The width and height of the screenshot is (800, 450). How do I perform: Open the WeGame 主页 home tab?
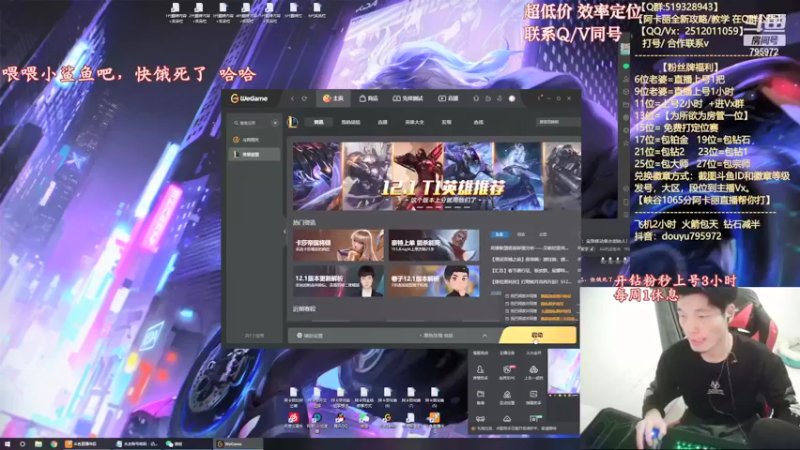coord(333,98)
